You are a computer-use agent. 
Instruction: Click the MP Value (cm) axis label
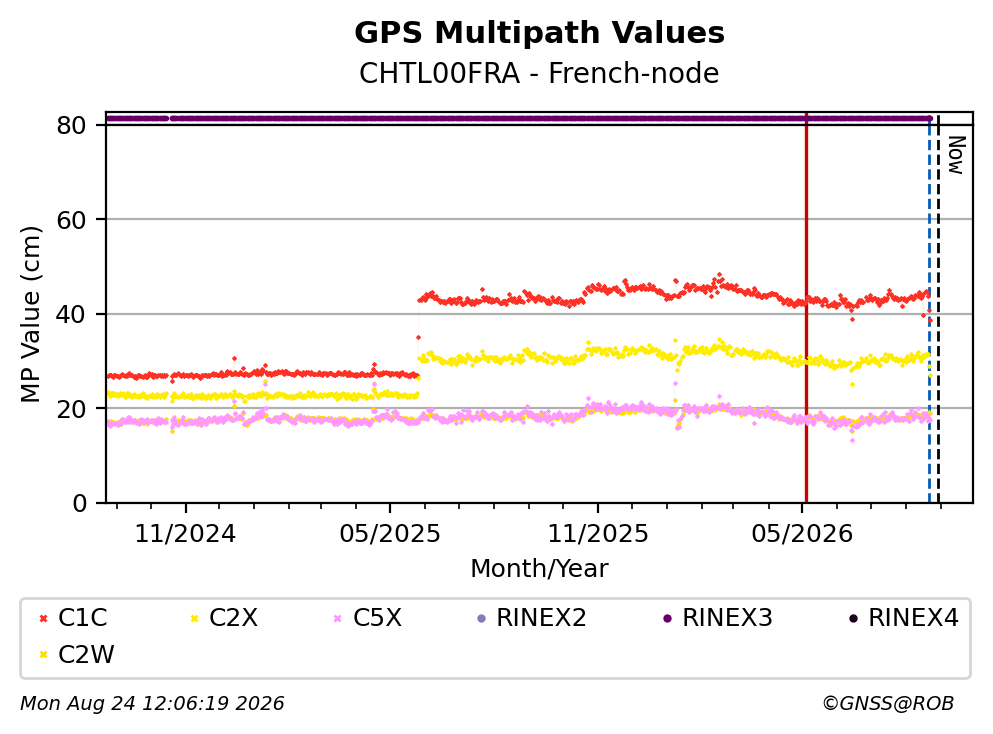[x=30, y=314]
